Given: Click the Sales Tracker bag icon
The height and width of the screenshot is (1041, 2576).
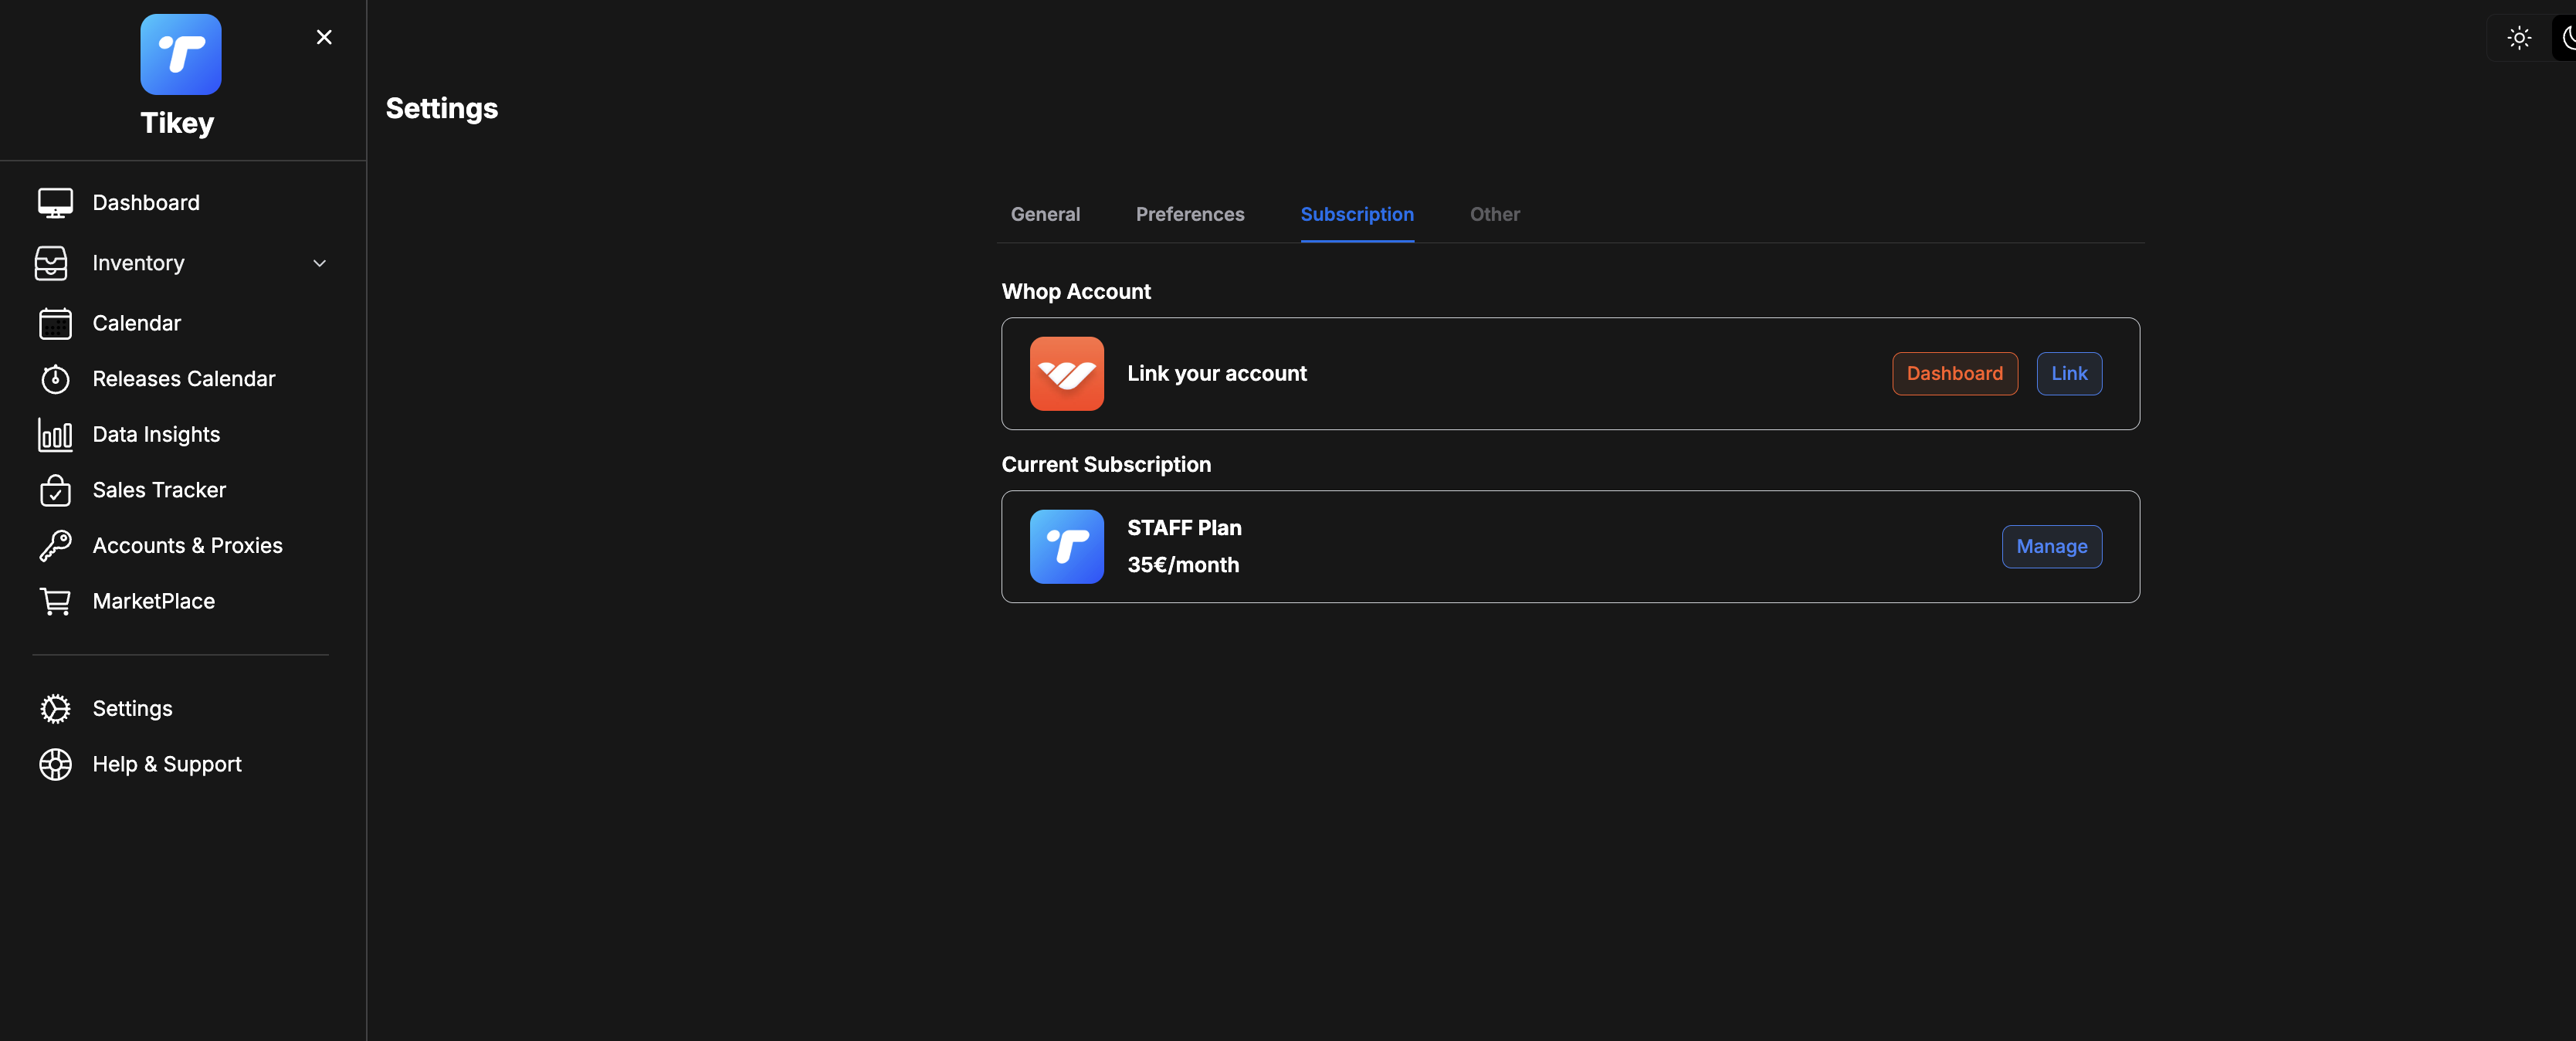Looking at the screenshot, I should 55,490.
